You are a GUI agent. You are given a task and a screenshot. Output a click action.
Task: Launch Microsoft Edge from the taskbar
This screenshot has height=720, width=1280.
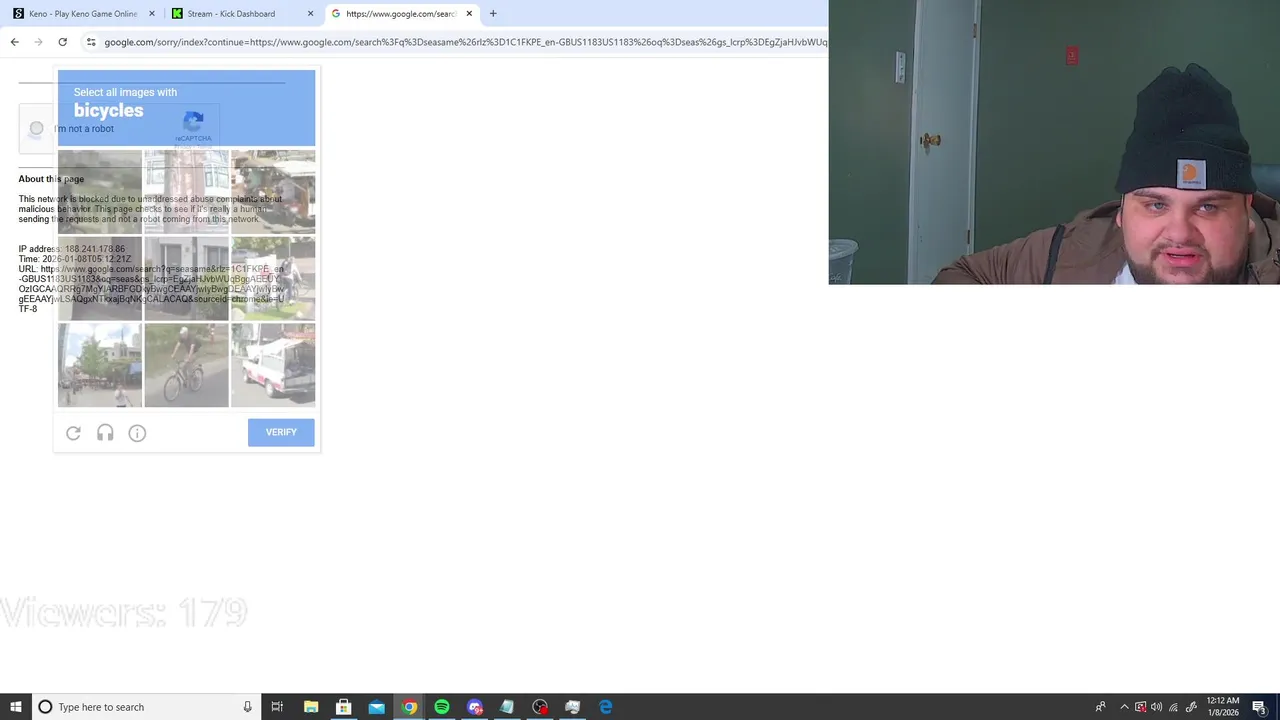click(x=605, y=707)
